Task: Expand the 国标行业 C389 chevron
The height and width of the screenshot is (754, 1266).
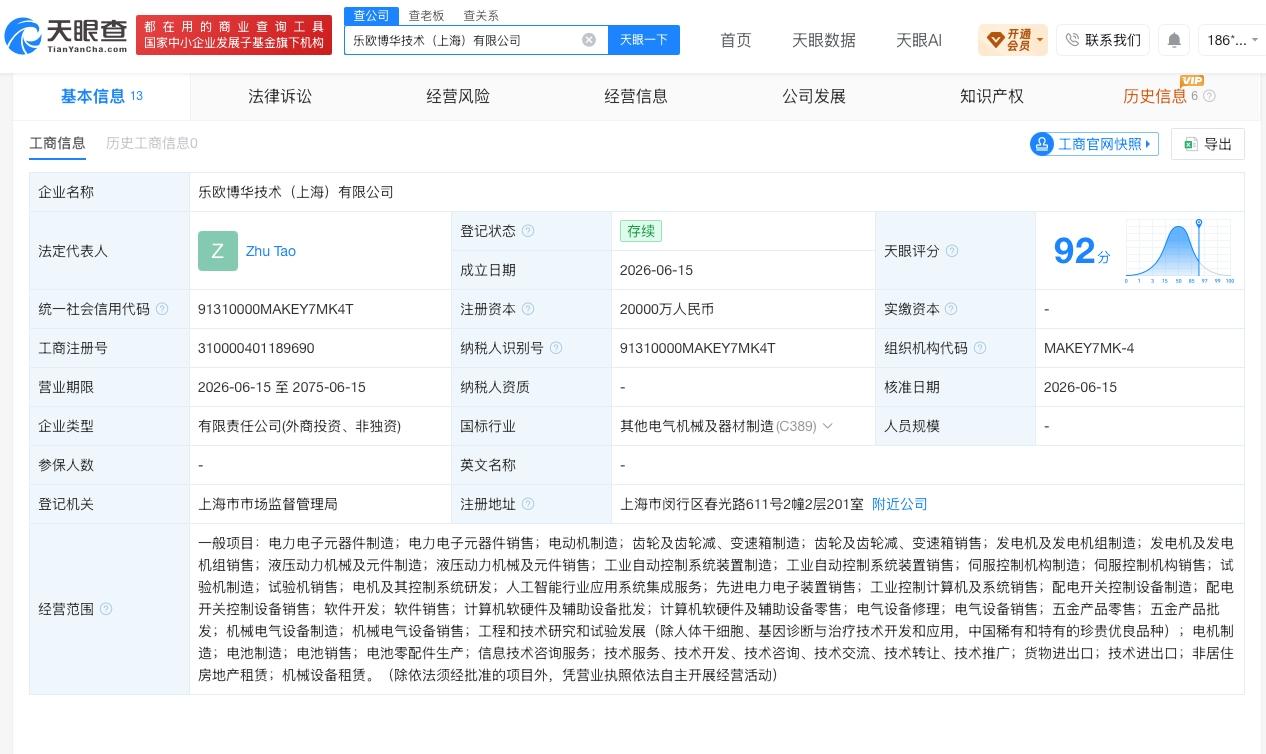Action: click(827, 426)
